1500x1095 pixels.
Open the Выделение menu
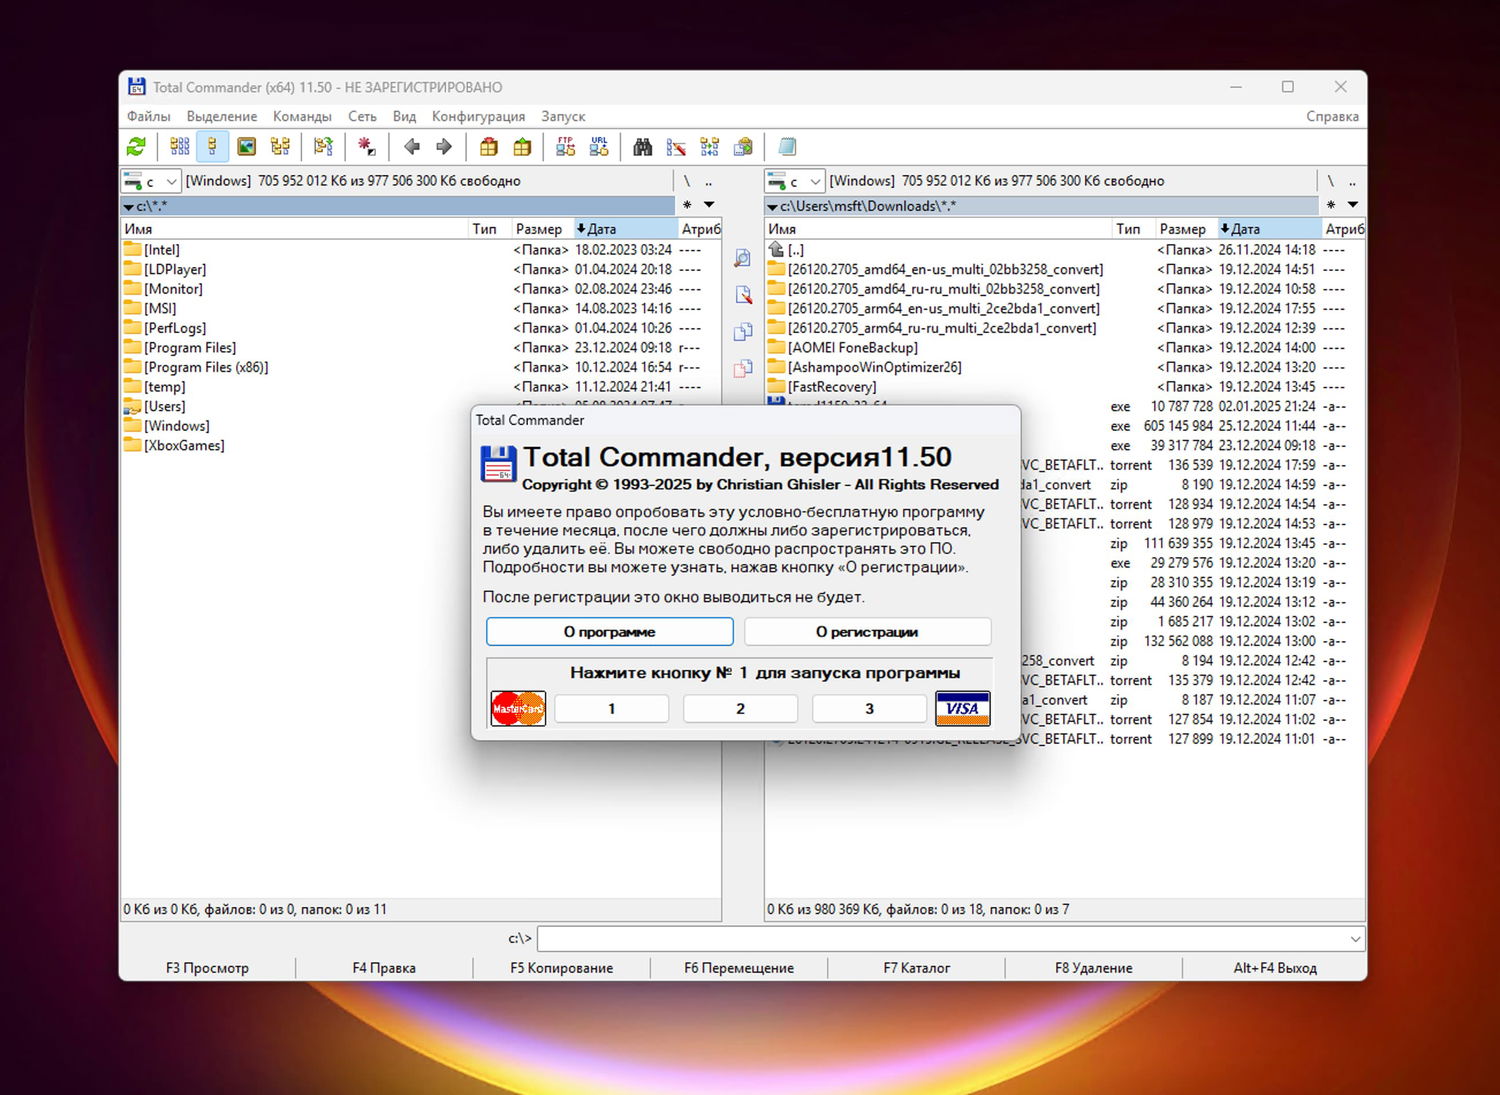tap(222, 116)
